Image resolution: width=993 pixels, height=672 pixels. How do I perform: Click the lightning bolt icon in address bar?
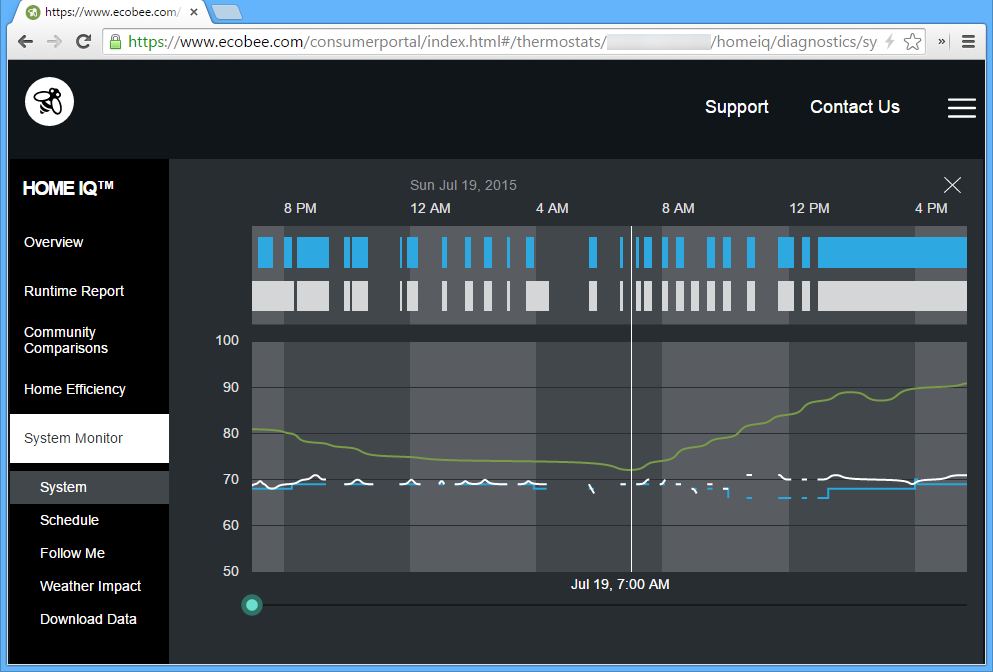click(x=889, y=42)
